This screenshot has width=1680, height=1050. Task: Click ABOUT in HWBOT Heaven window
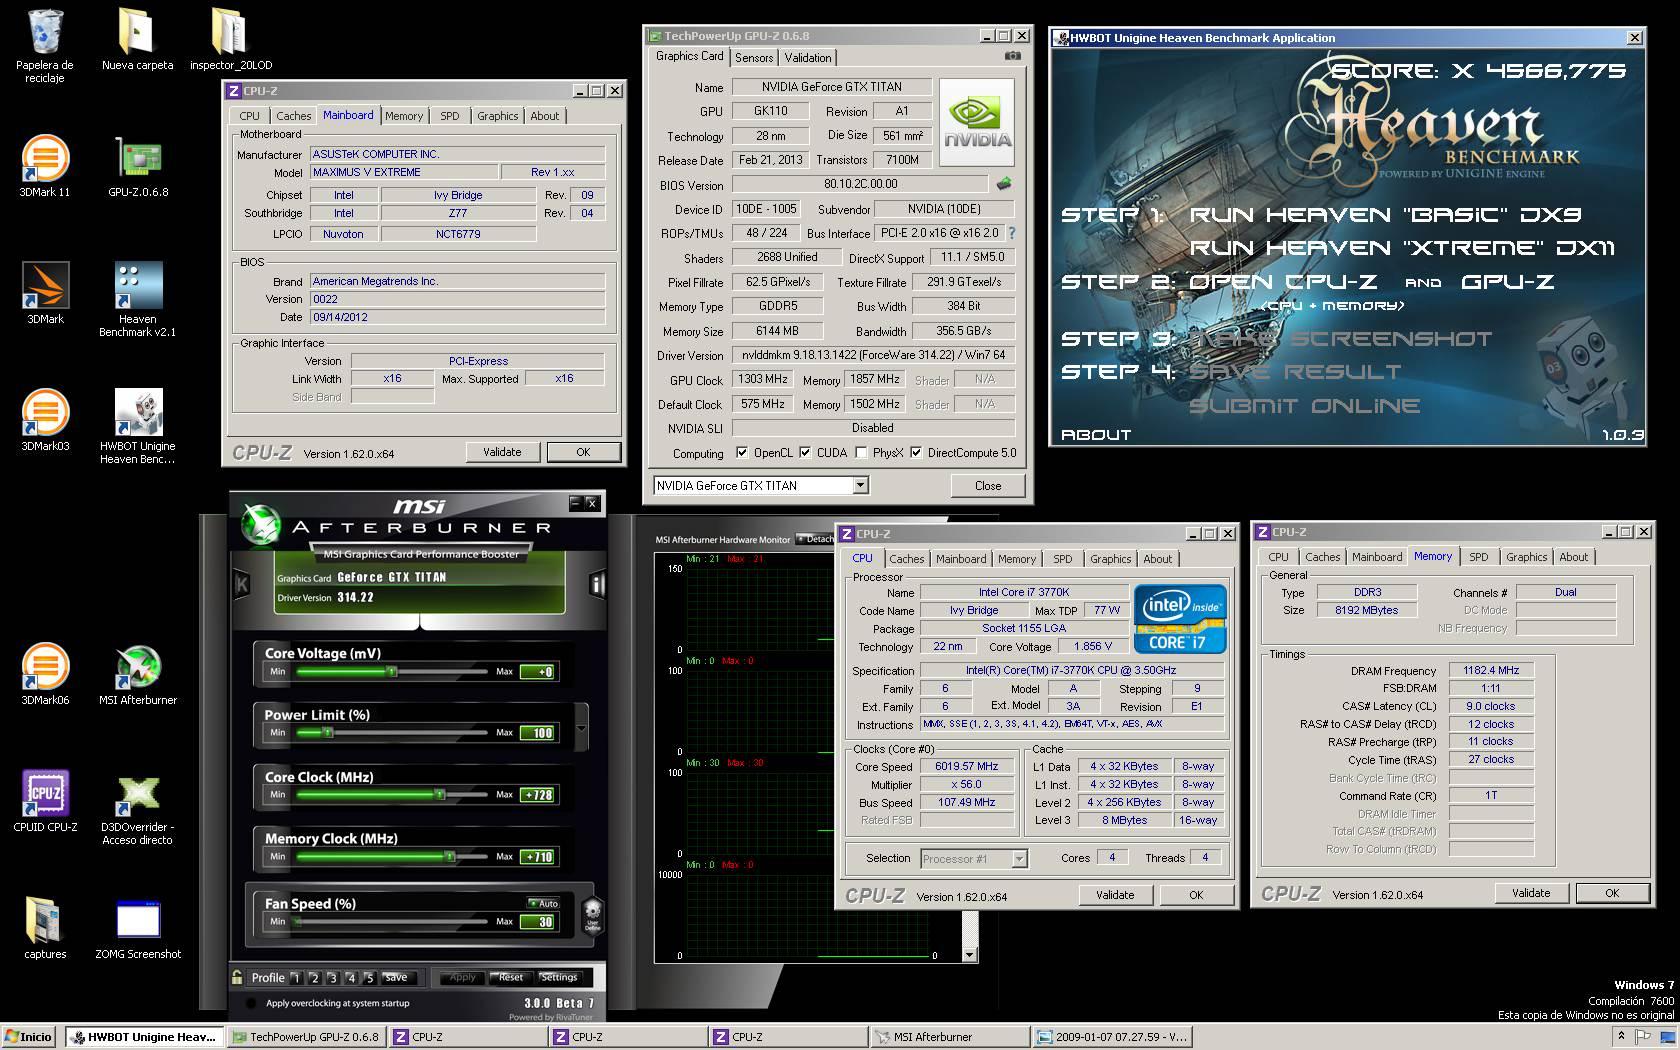[x=1096, y=435]
